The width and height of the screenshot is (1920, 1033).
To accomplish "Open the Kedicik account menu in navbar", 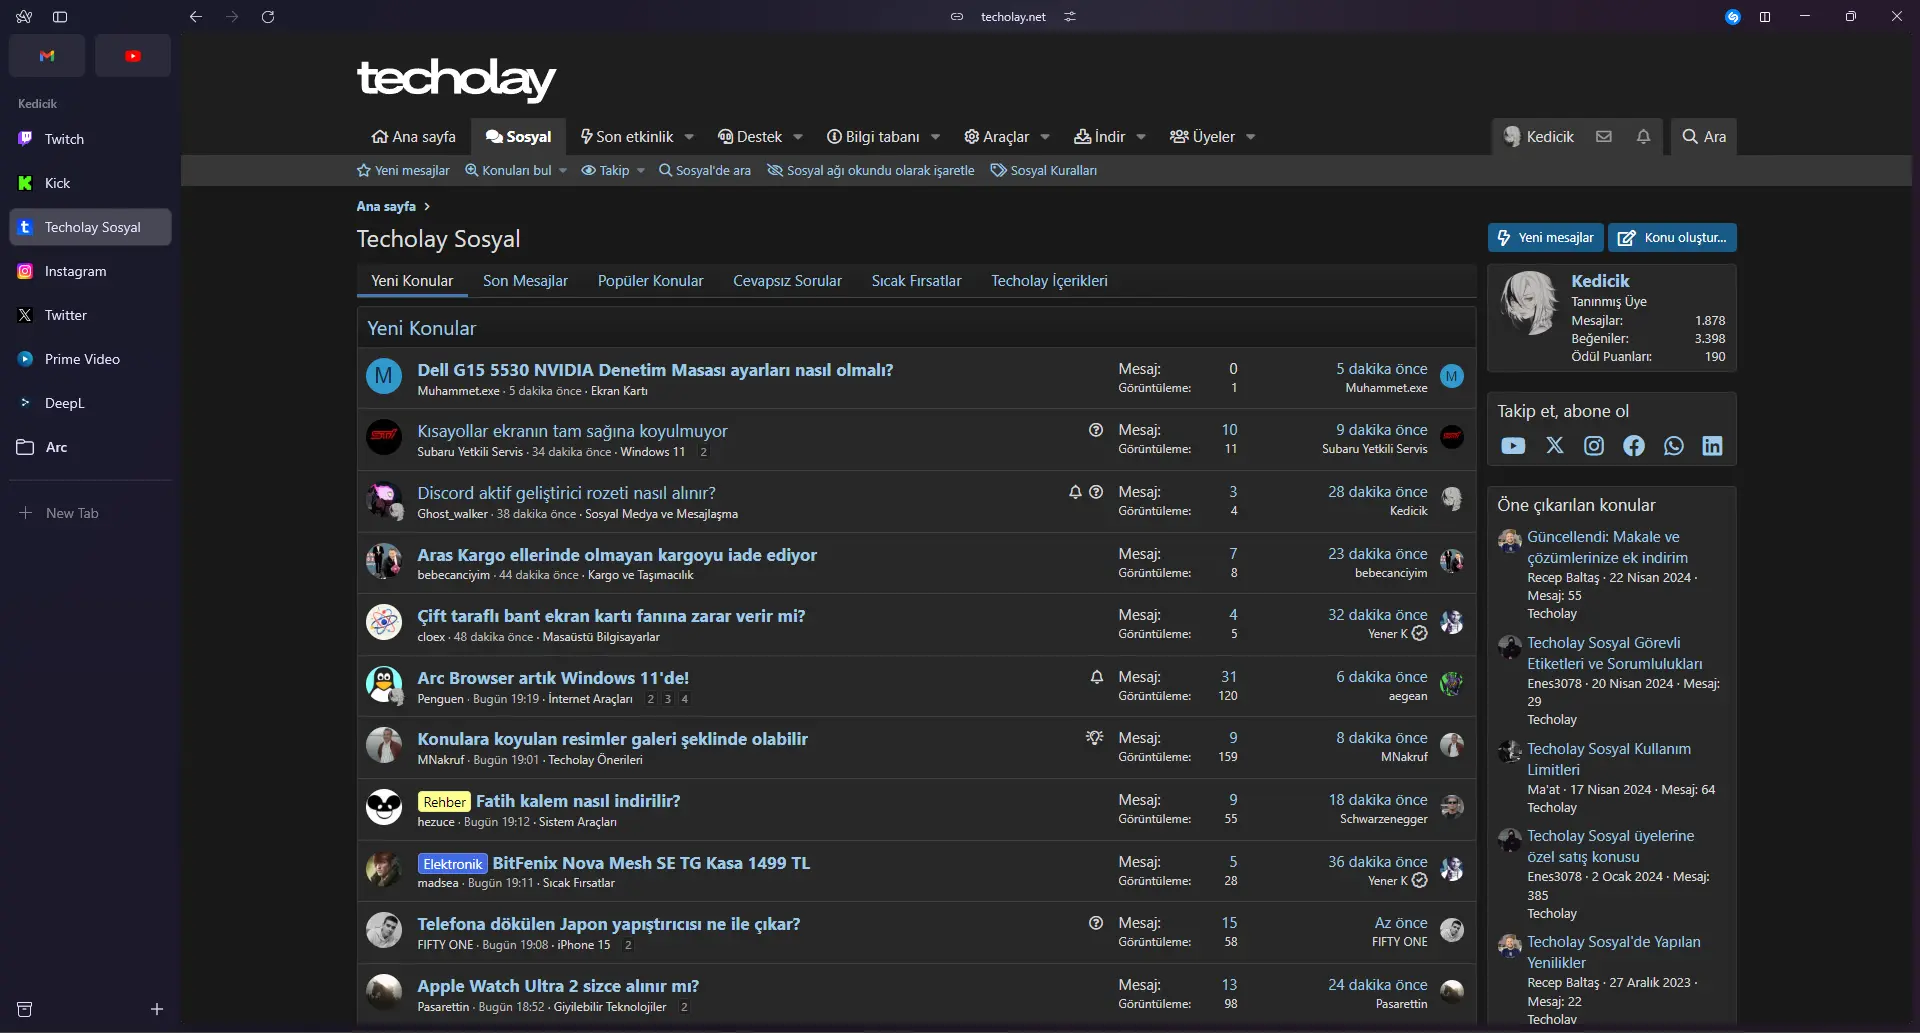I will point(1539,137).
